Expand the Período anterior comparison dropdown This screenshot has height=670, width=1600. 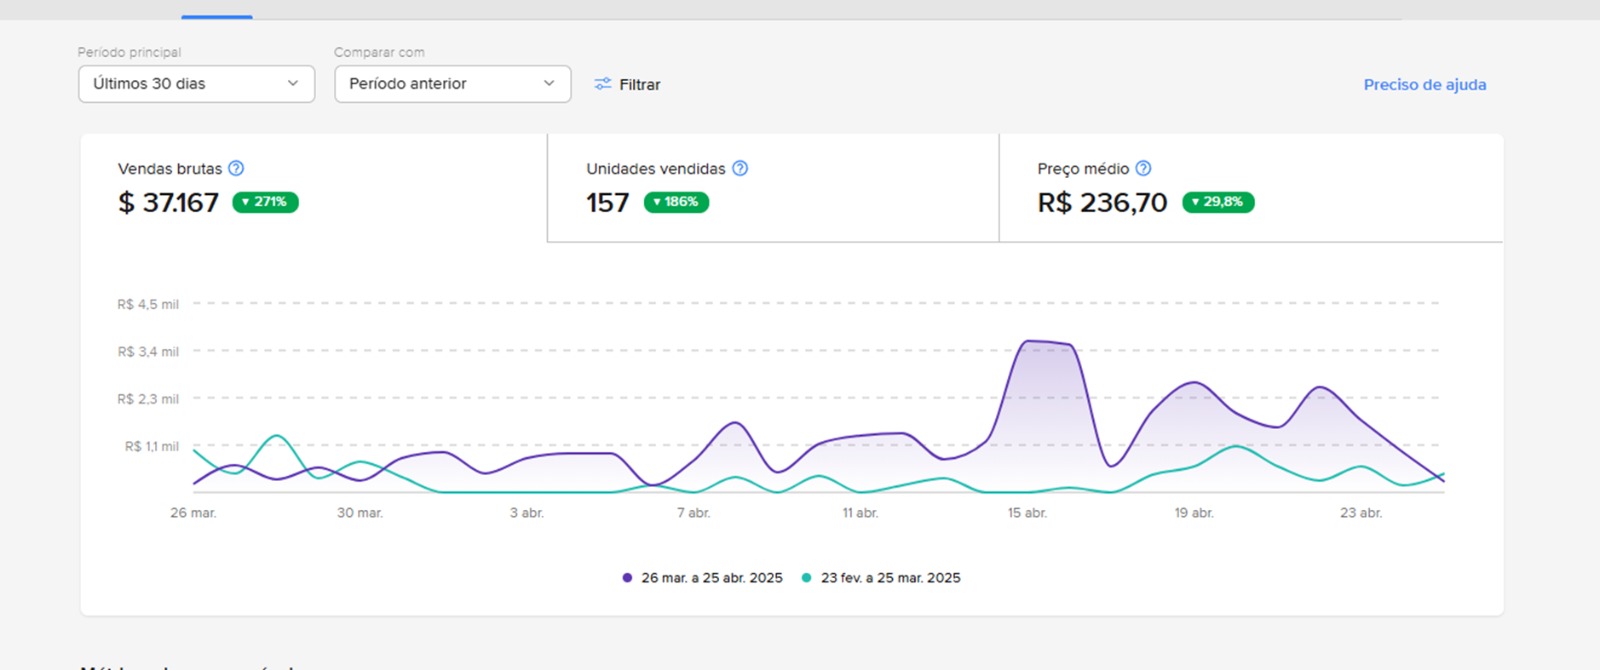pyautogui.click(x=452, y=84)
